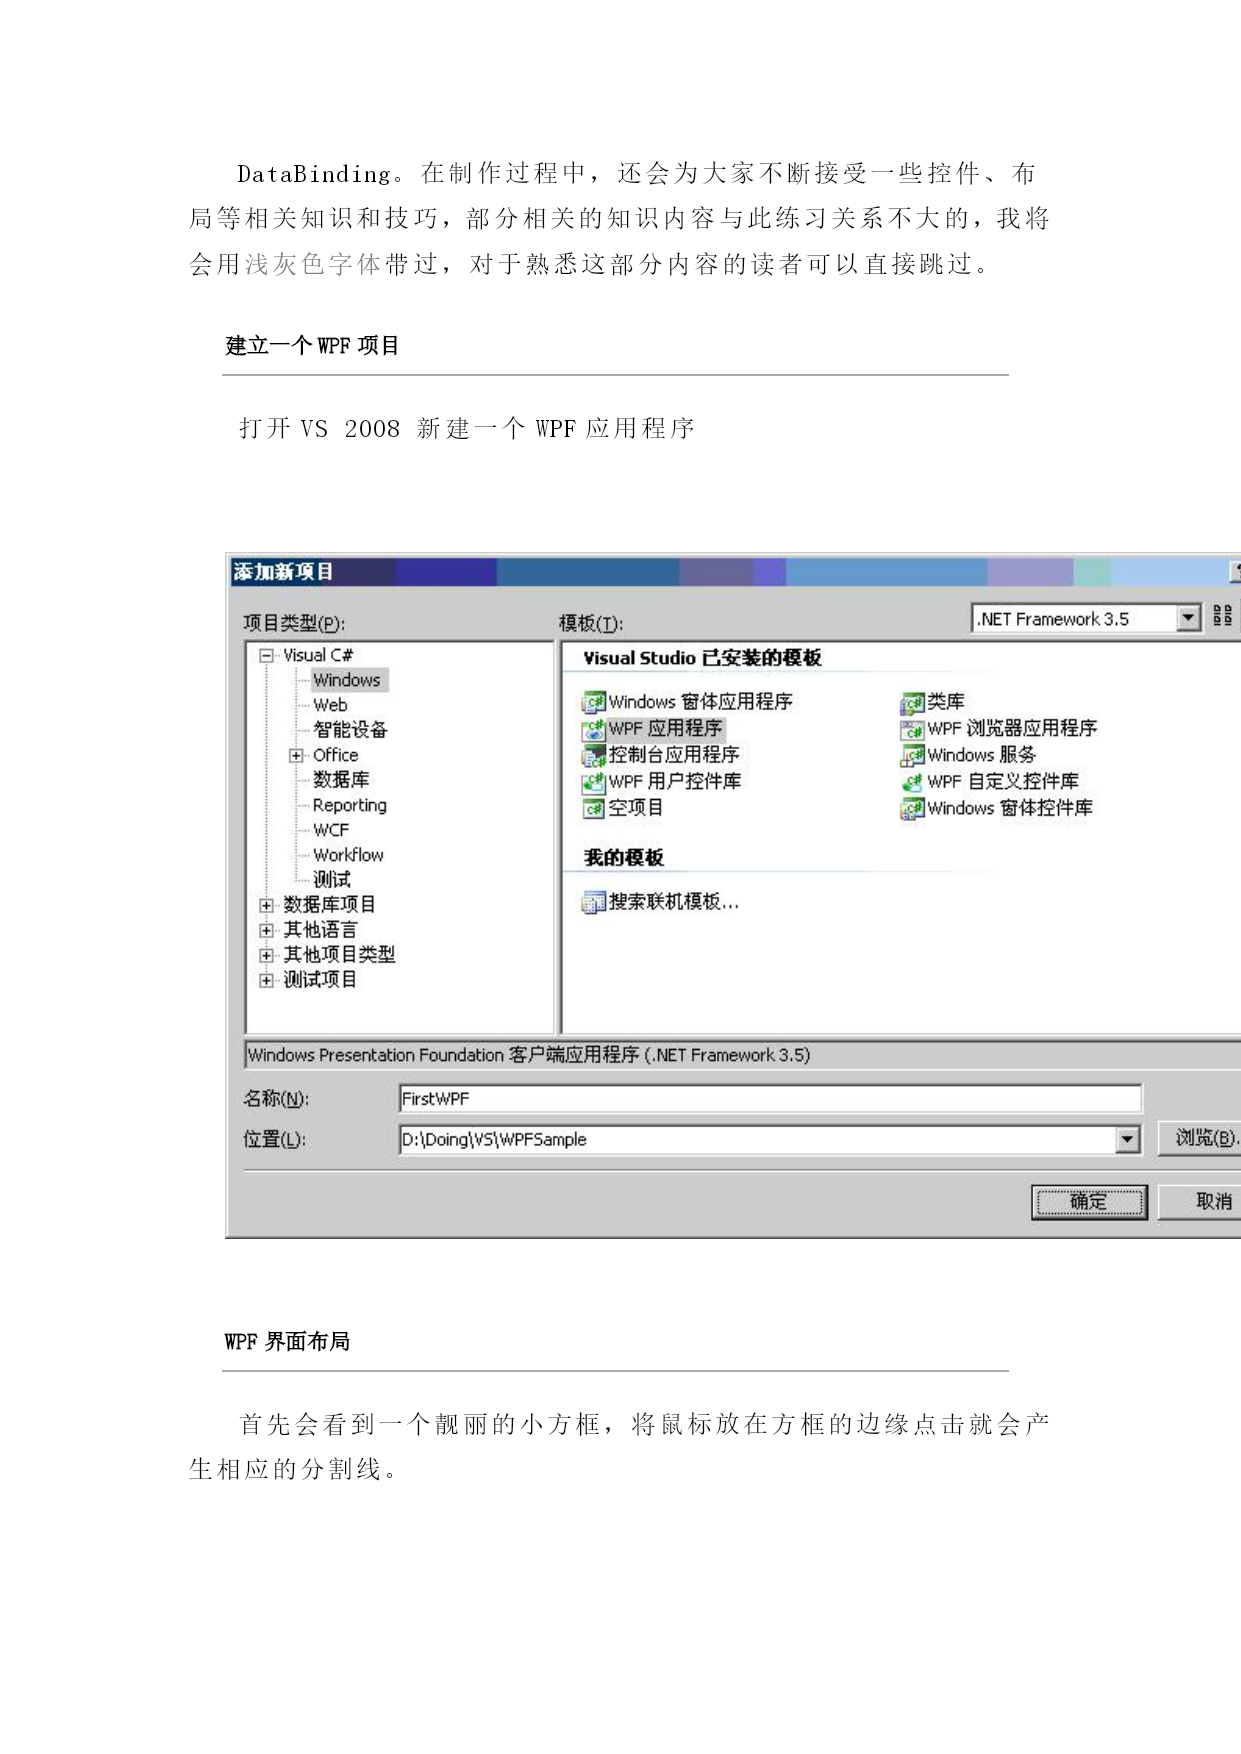Screen dimensions: 1241x1754
Task: Click the Windows Presentation Foundation description bar
Action: coord(743,1055)
